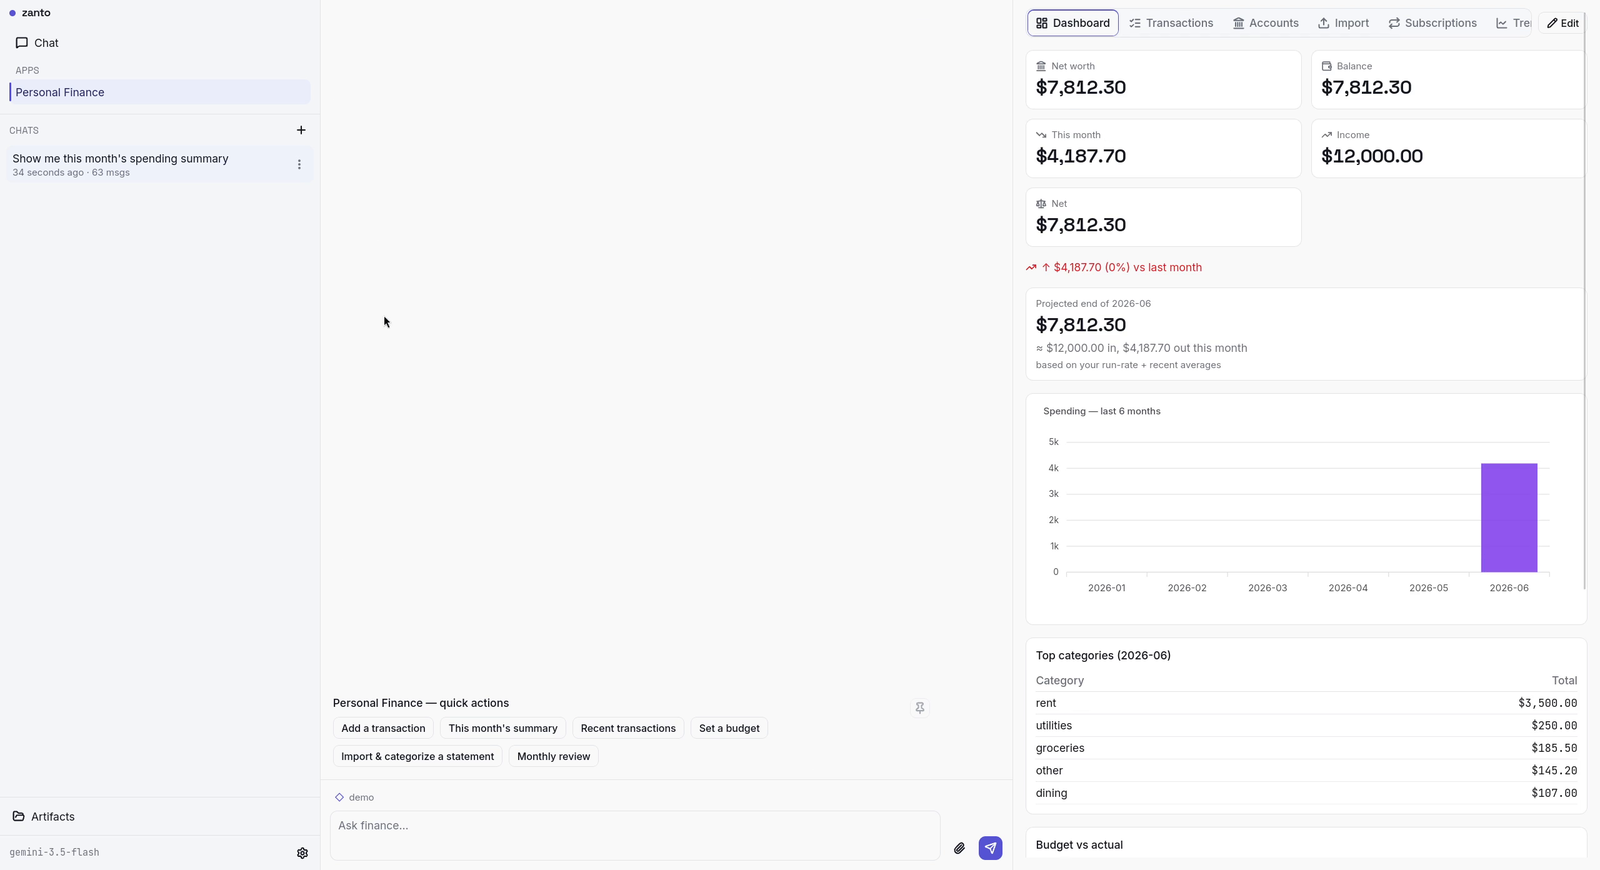
Task: Select Personal Finance app in sidebar
Action: 160,92
